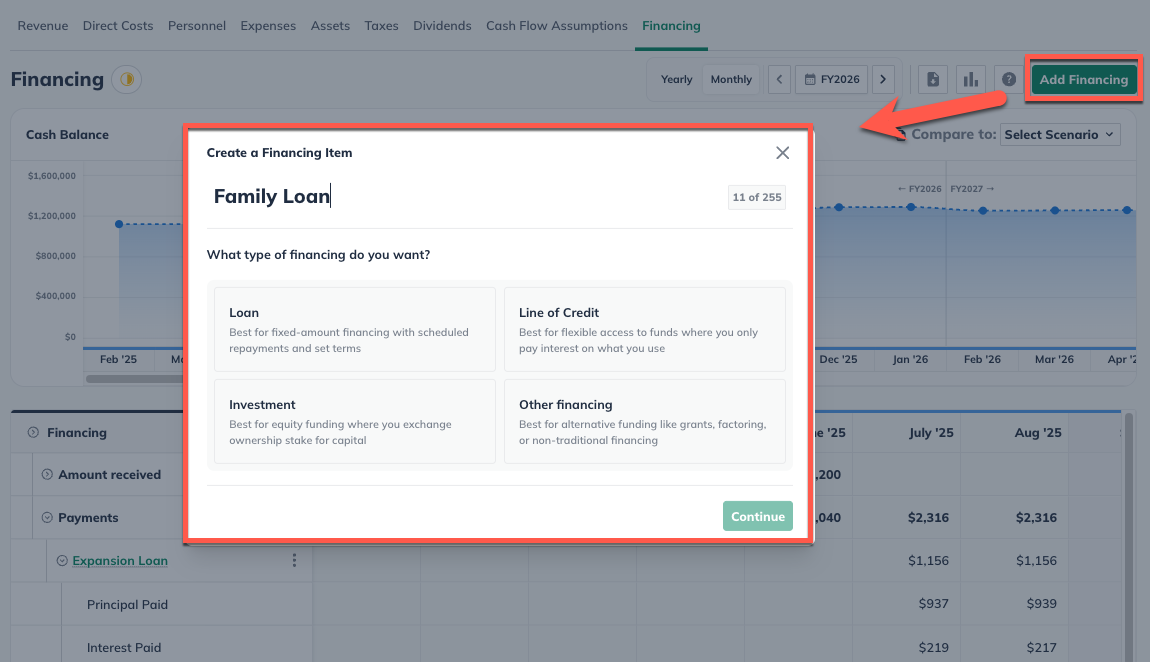Close the Create a Financing Item dialog
This screenshot has height=662, width=1150.
coord(783,152)
